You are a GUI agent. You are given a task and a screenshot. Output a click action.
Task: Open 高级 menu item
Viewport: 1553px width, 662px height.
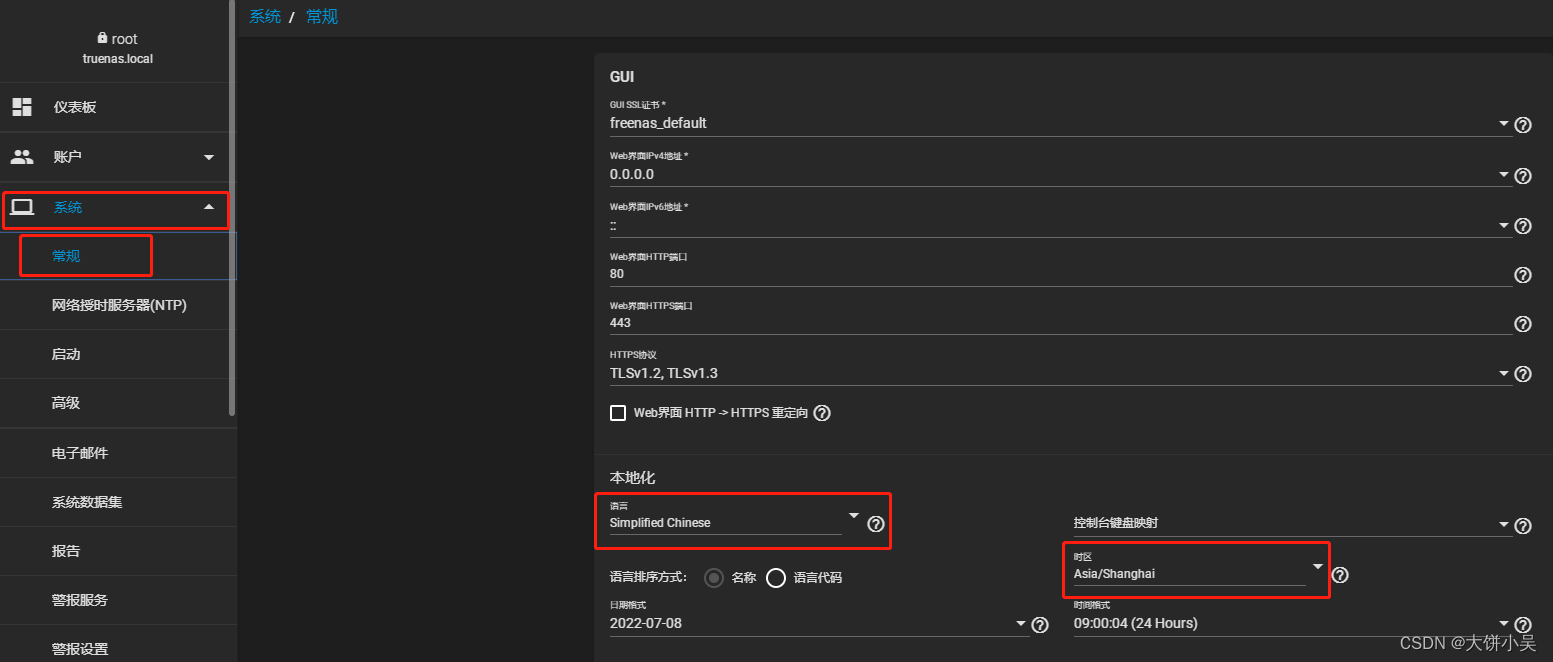click(x=115, y=403)
